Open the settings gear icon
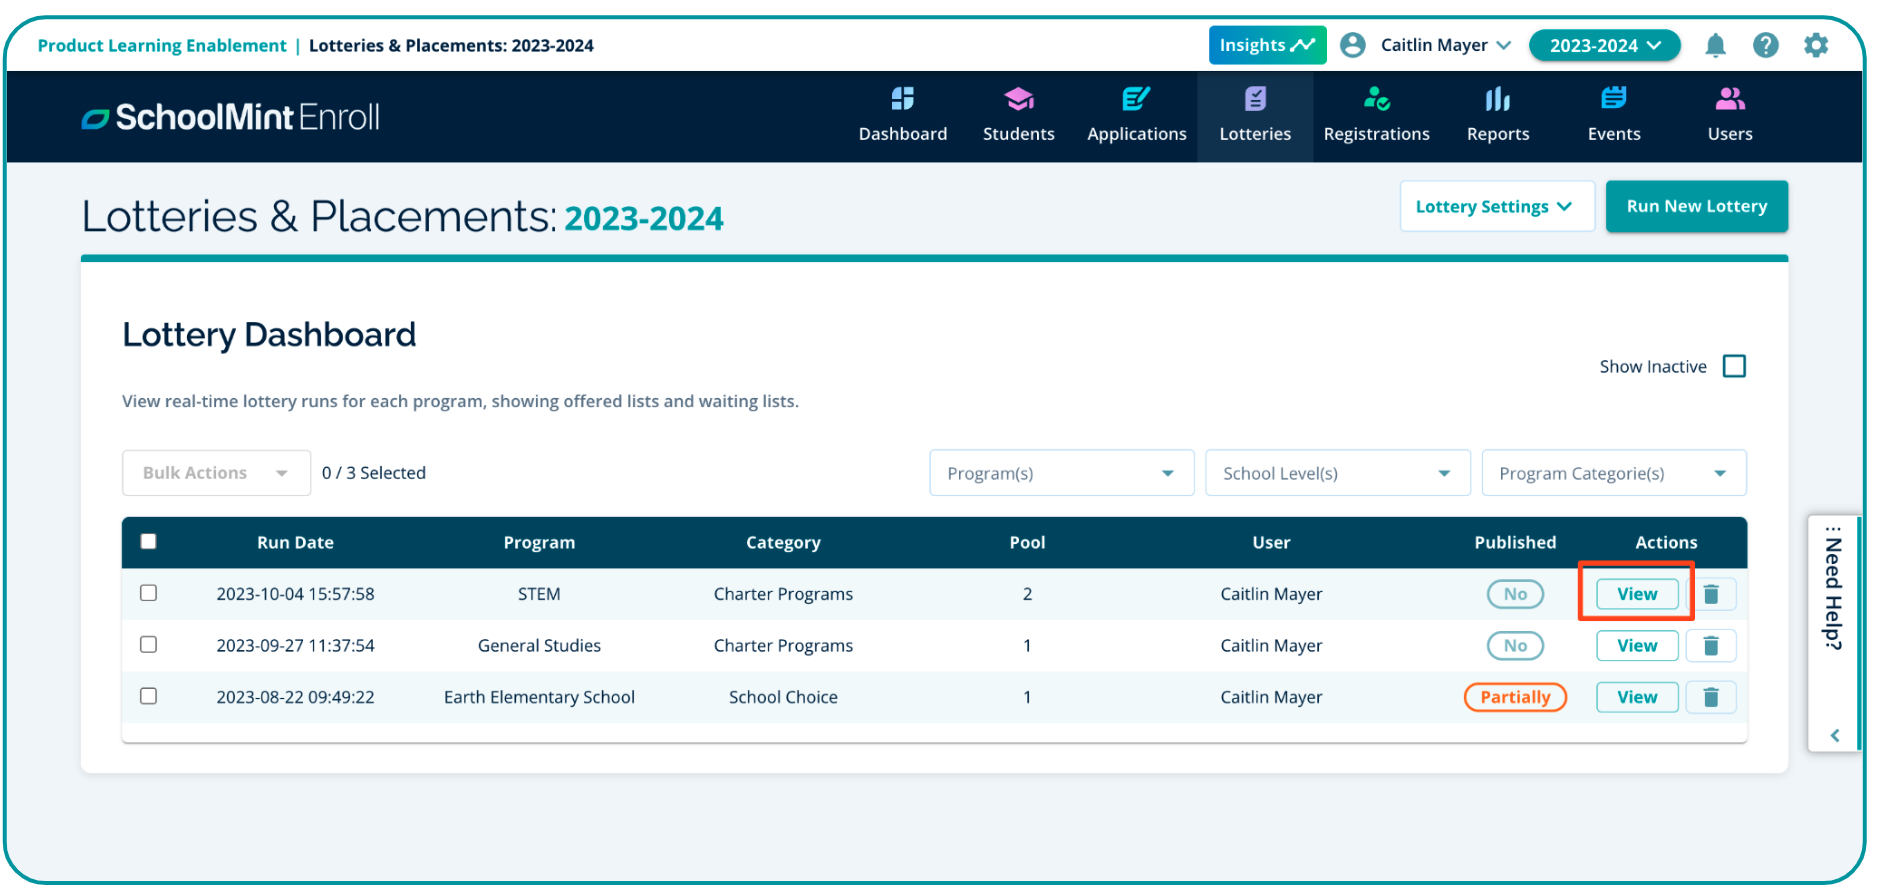The height and width of the screenshot is (890, 1881). [1815, 46]
